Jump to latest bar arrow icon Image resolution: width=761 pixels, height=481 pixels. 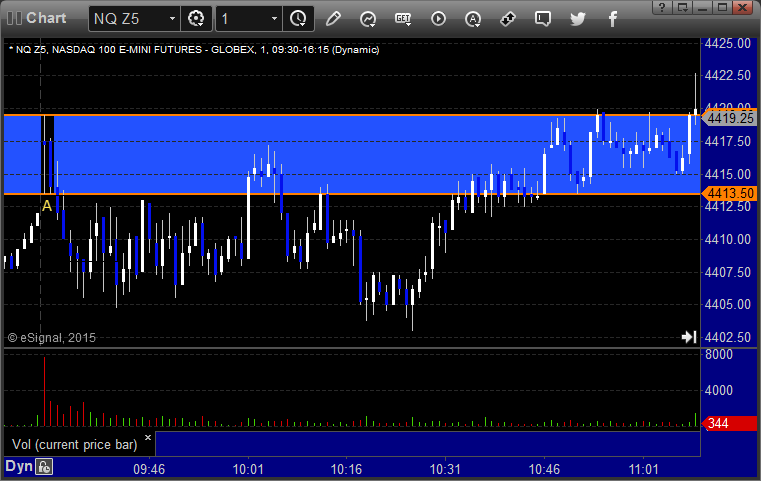tap(689, 337)
